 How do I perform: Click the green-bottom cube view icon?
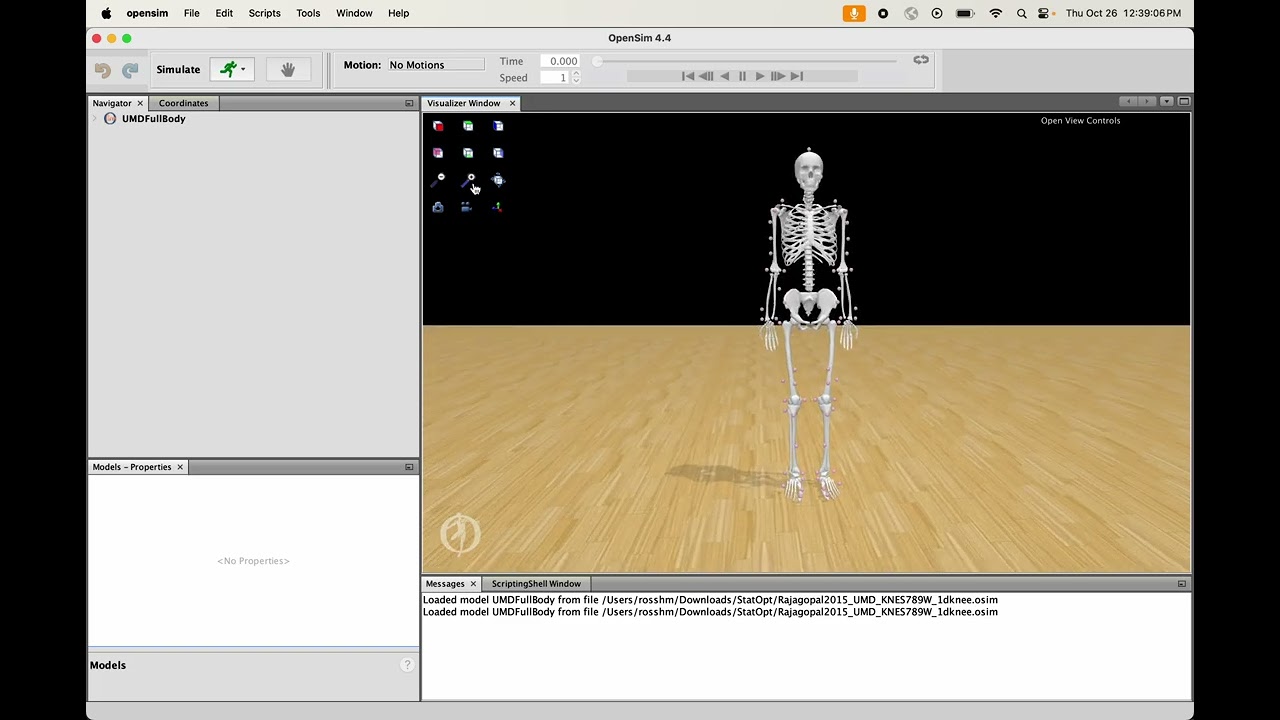468,153
